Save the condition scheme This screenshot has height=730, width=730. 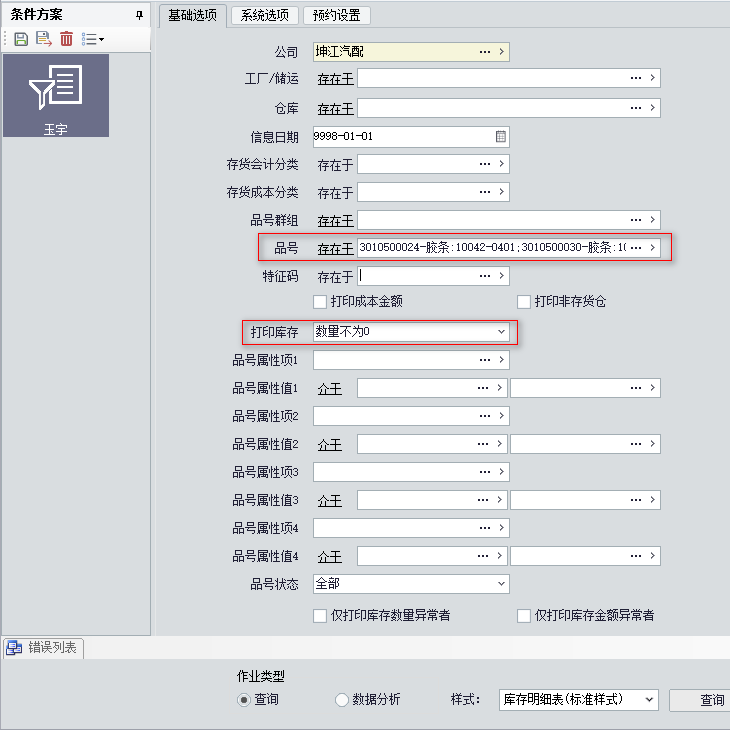click(21, 39)
